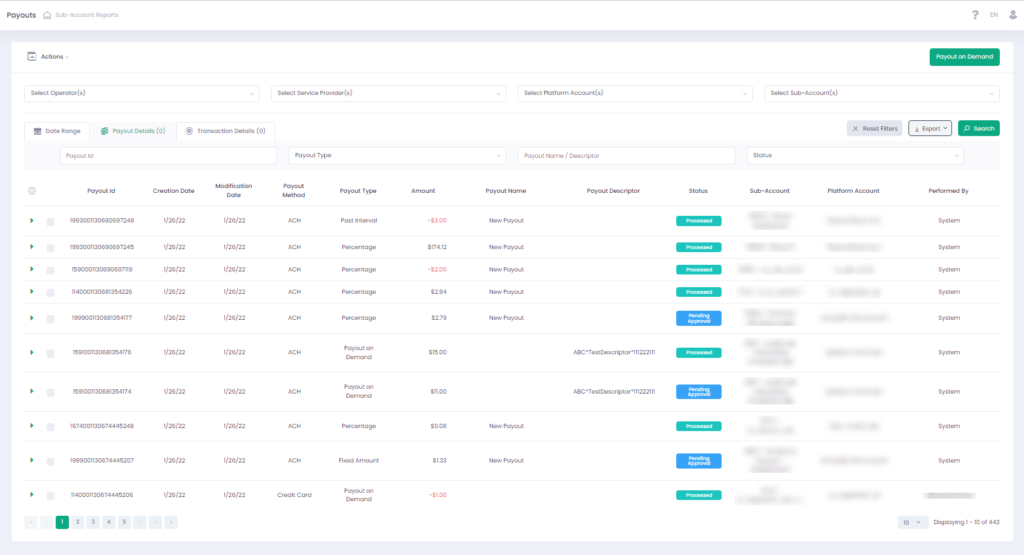Open the Payout Type dropdown filter
This screenshot has height=555, width=1024.
coord(397,156)
